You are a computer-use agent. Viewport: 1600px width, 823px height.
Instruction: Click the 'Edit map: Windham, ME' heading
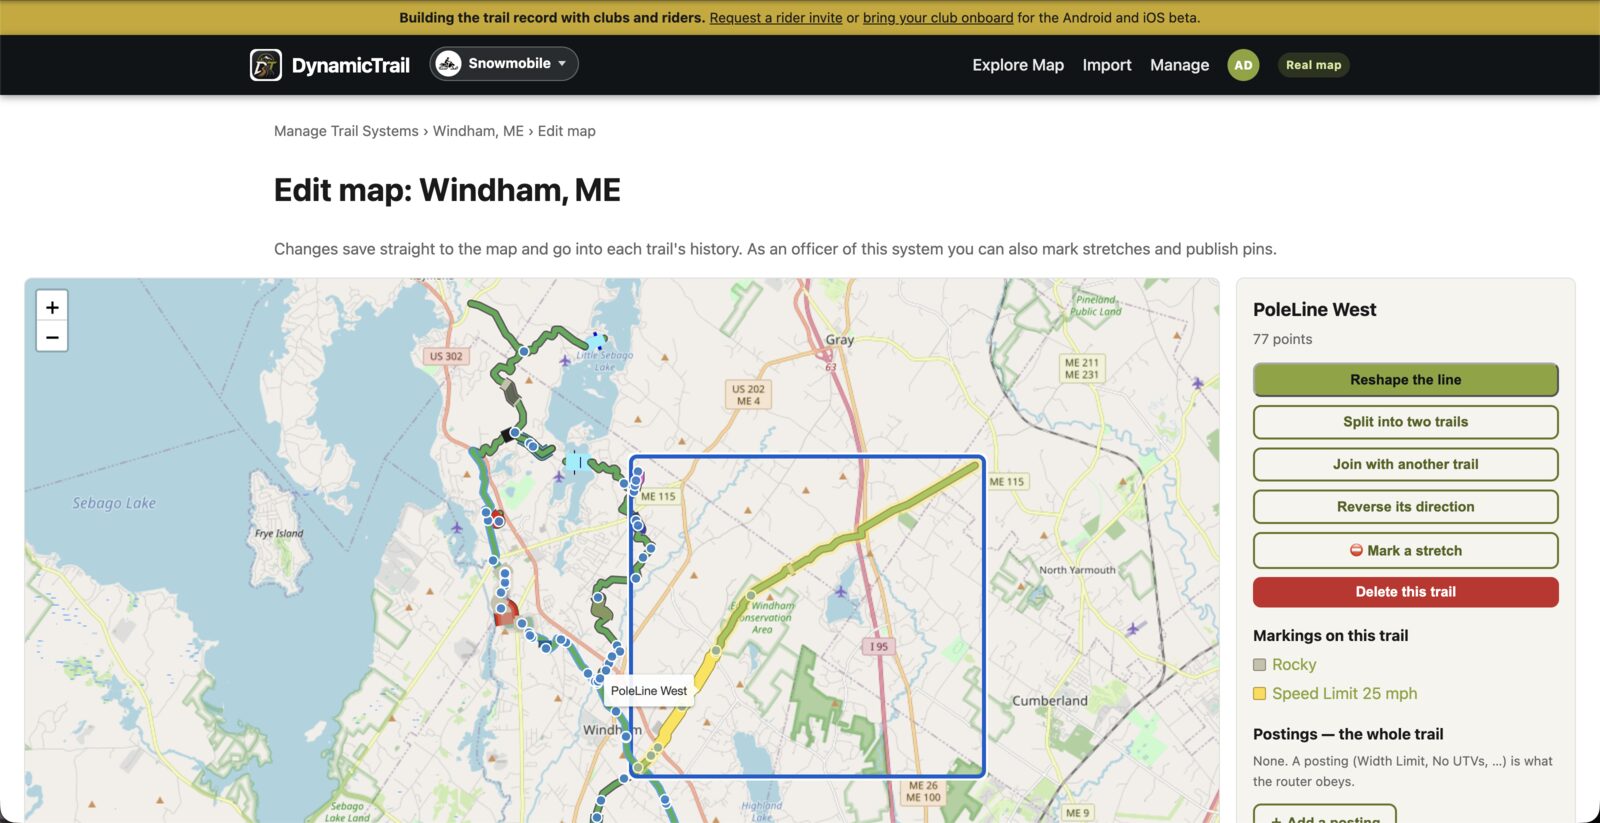pyautogui.click(x=447, y=190)
